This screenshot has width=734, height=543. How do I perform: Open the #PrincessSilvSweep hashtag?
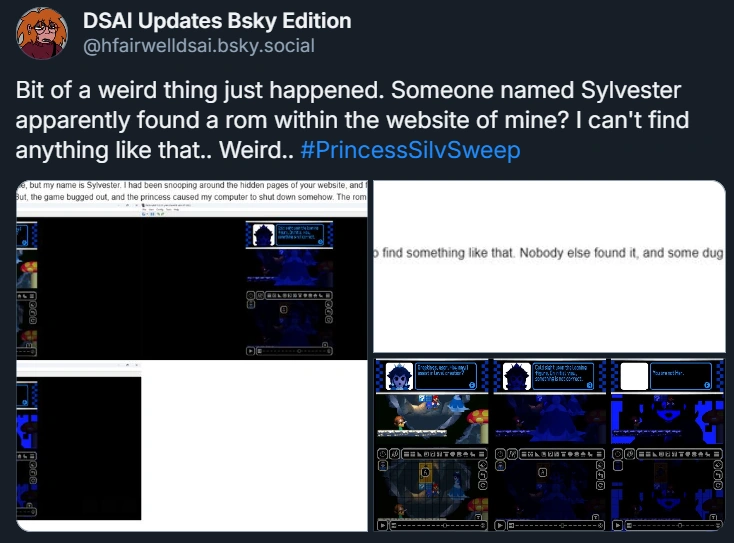coord(410,150)
